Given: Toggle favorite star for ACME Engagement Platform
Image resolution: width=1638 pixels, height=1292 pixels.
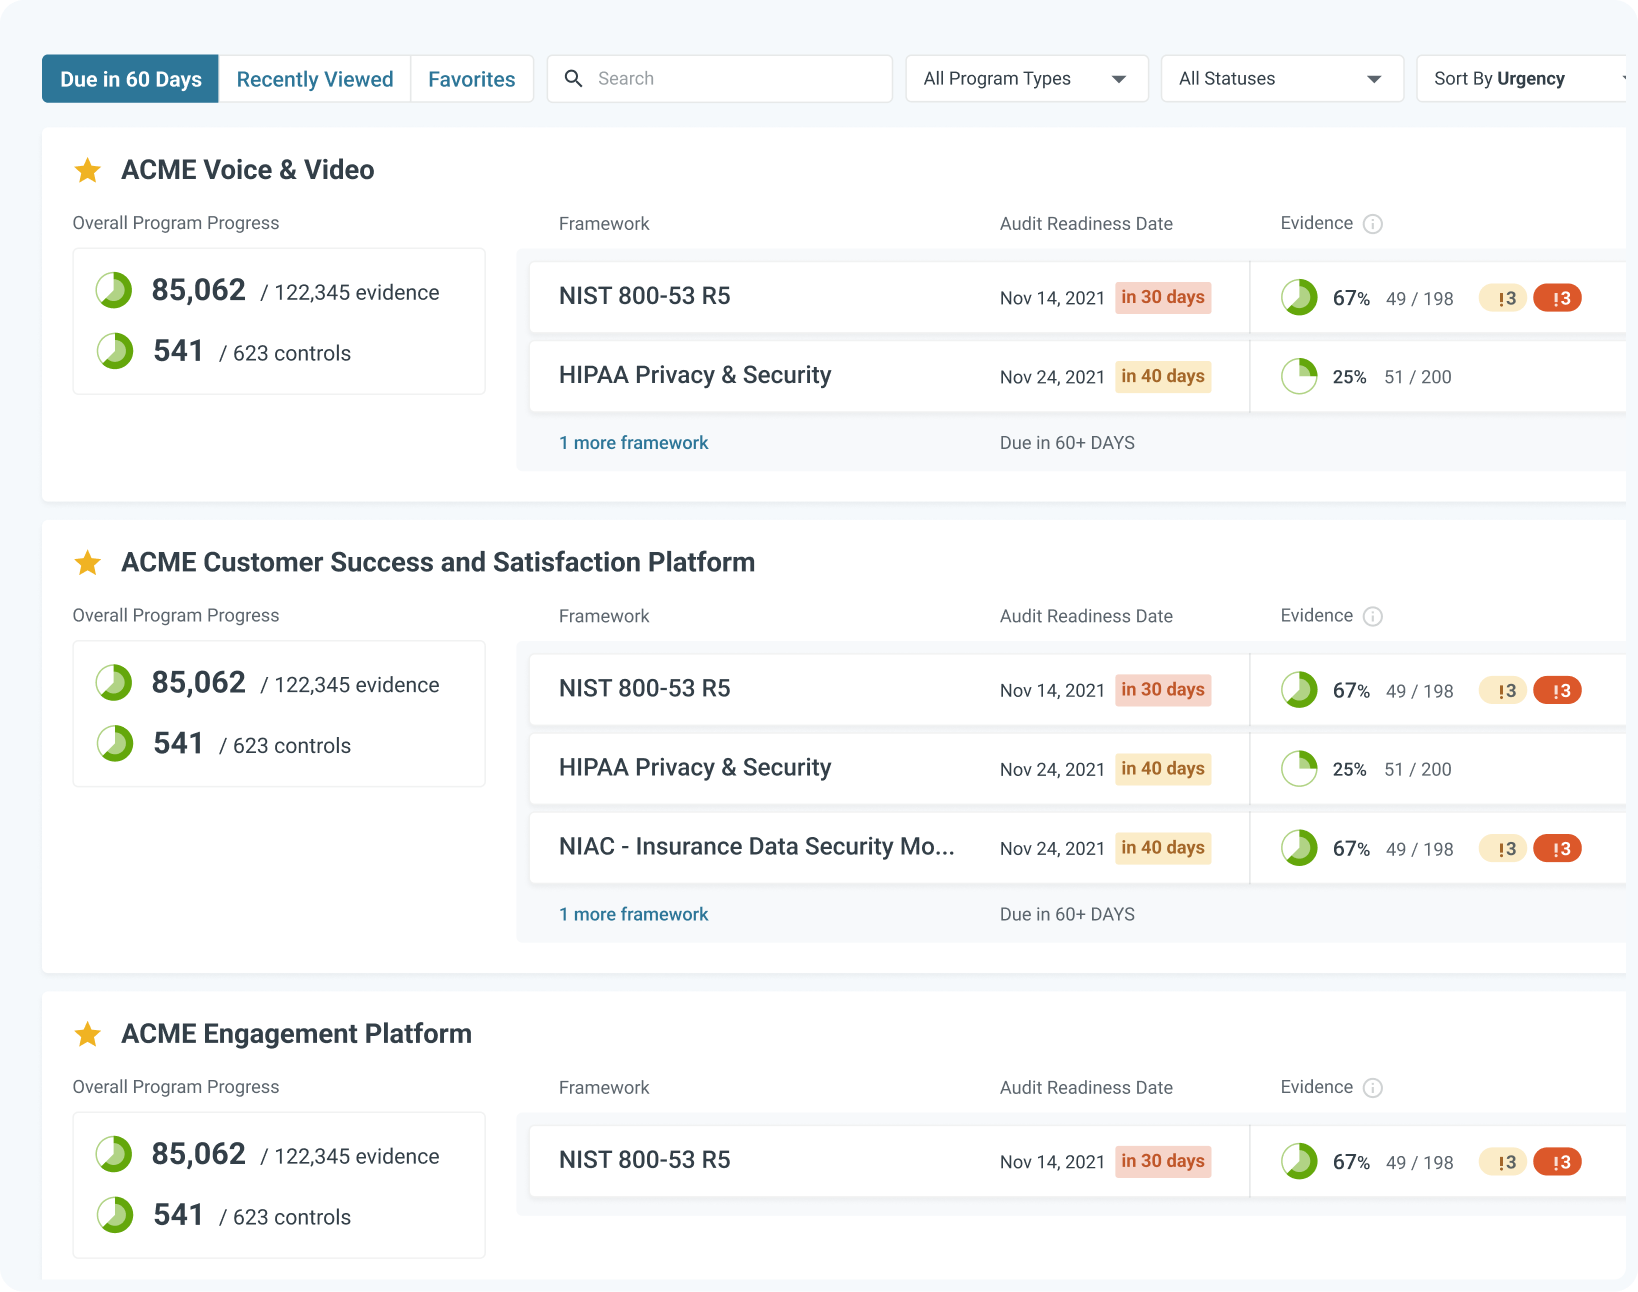Looking at the screenshot, I should [88, 1034].
